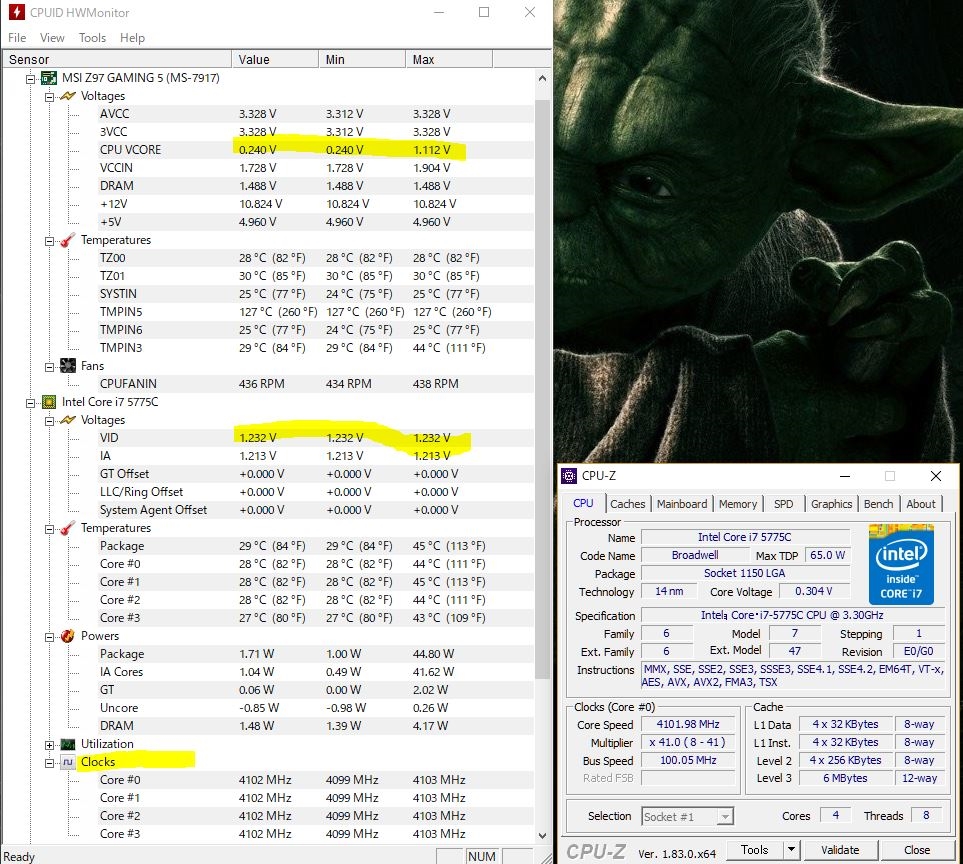Image resolution: width=963 pixels, height=864 pixels.
Task: Click the Close button in CPU-Z
Action: point(917,850)
